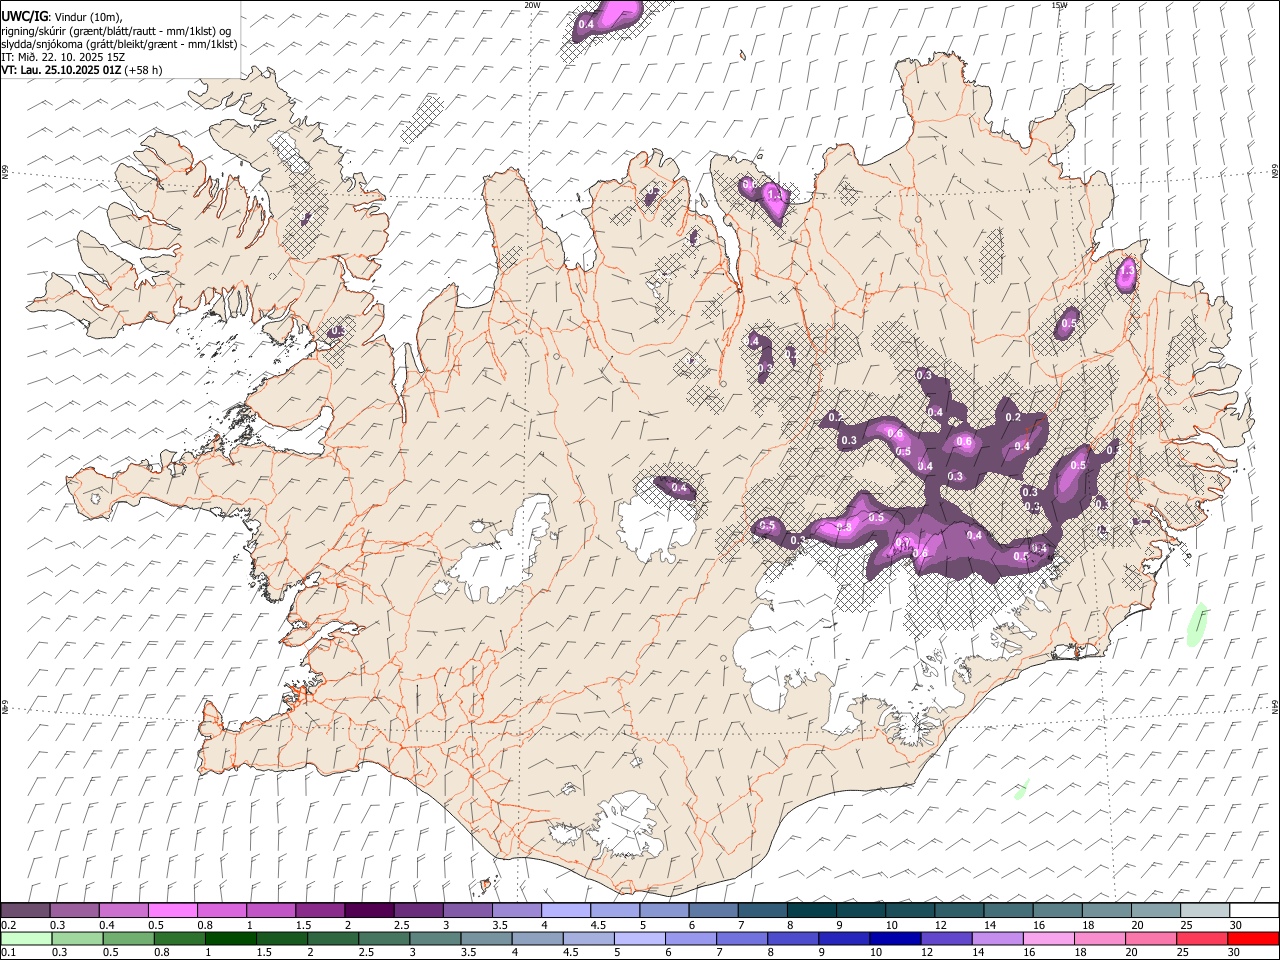Image resolution: width=1280 pixels, height=960 pixels.
Task: Select the upper scale swatch between 5 and 6
Action: 664,910
